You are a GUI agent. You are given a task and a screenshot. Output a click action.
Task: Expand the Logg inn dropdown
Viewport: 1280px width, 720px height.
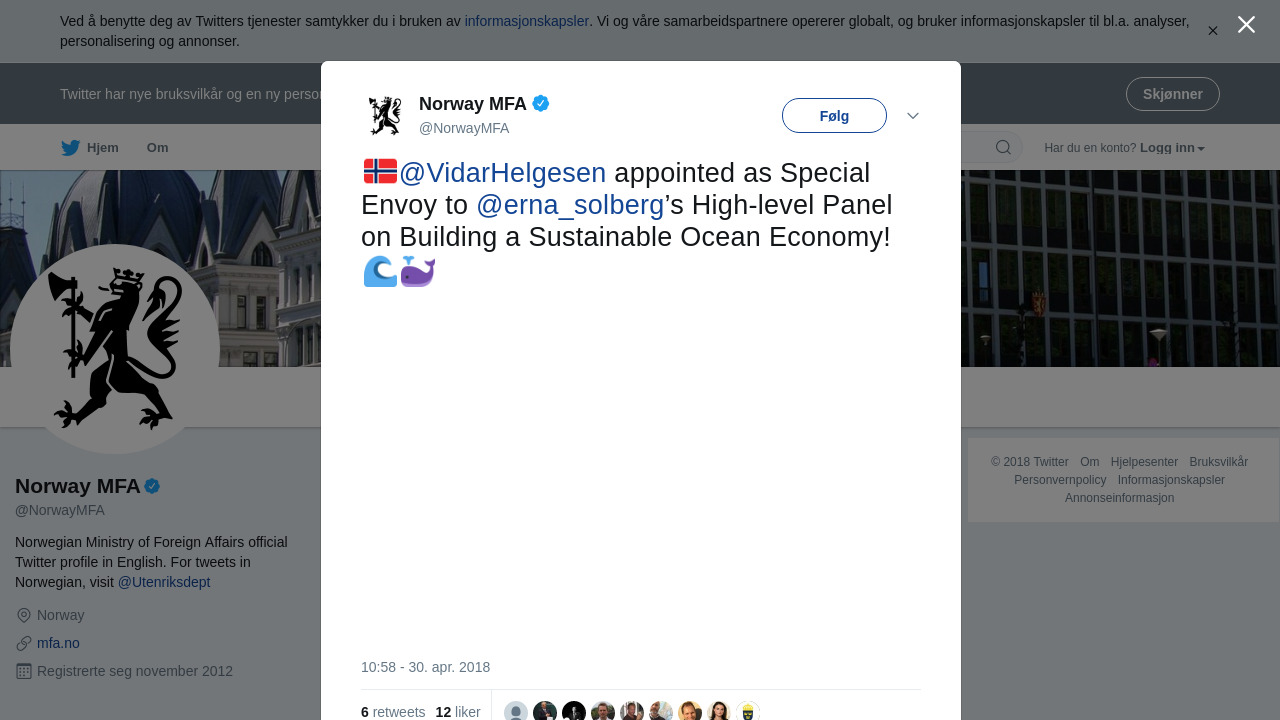[x=1172, y=148]
